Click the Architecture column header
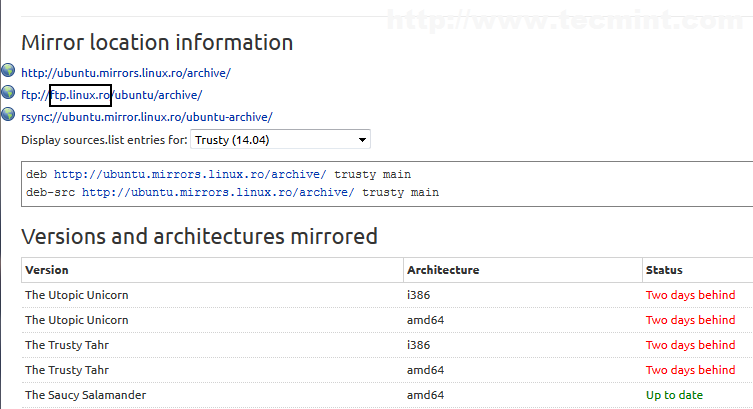This screenshot has height=409, width=753. coord(443,270)
